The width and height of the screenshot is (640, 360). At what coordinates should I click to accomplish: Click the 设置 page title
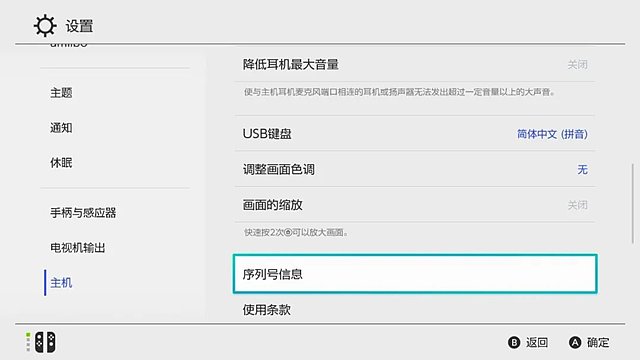[x=80, y=26]
